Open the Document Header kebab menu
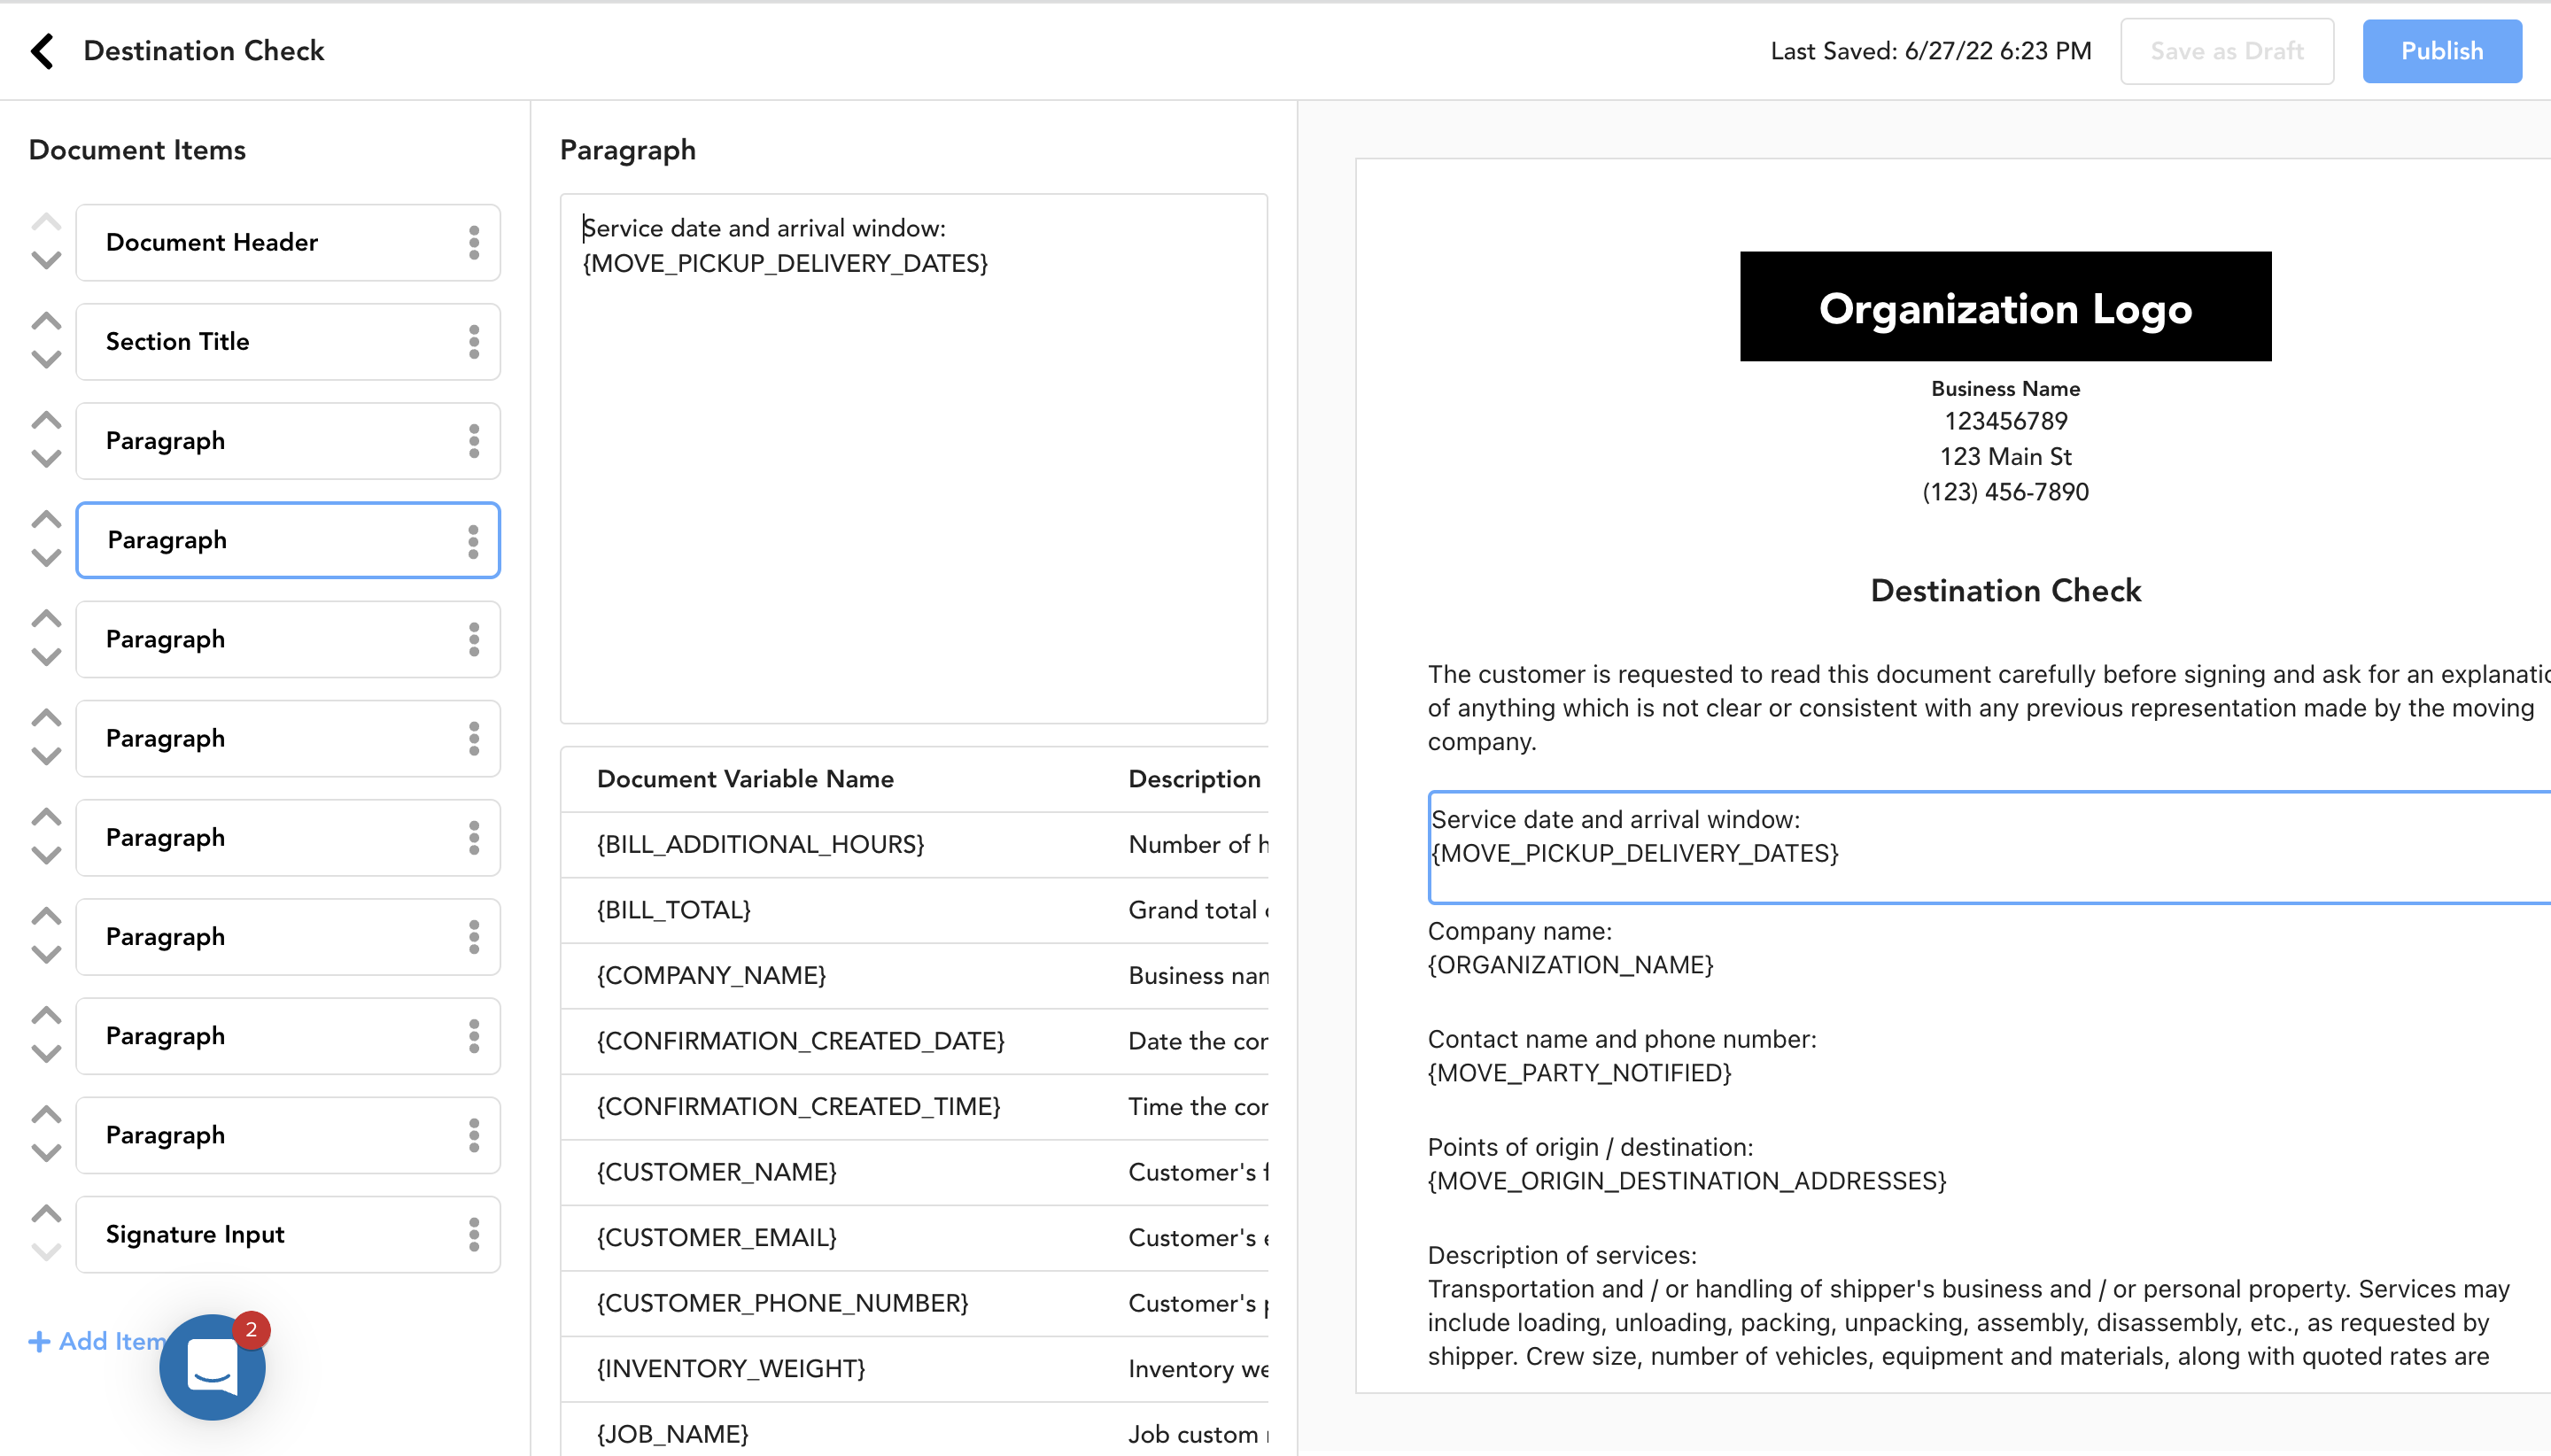2551x1456 pixels. tap(474, 243)
